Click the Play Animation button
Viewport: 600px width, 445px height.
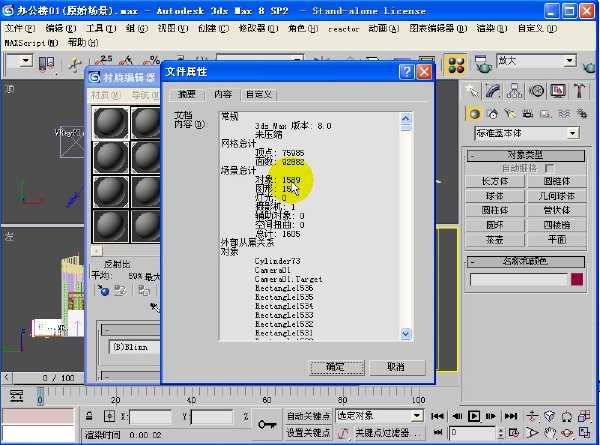tap(474, 416)
